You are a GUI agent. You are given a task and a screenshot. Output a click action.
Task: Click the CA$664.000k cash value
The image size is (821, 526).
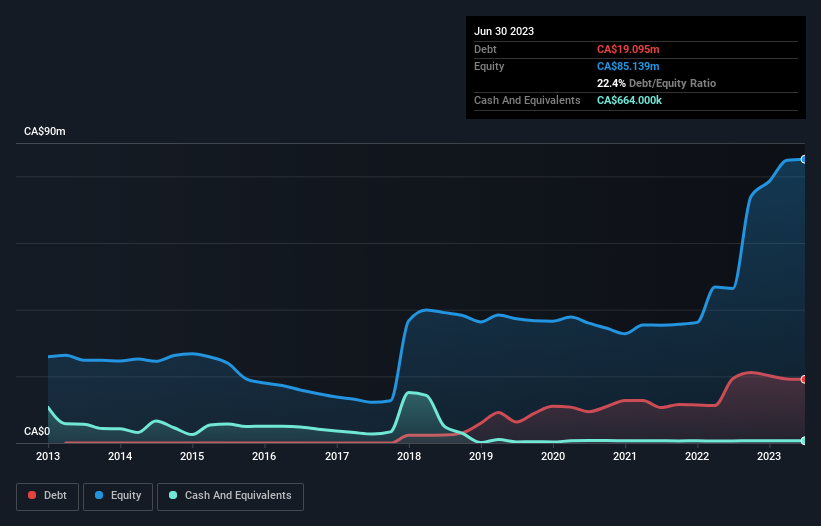click(629, 100)
